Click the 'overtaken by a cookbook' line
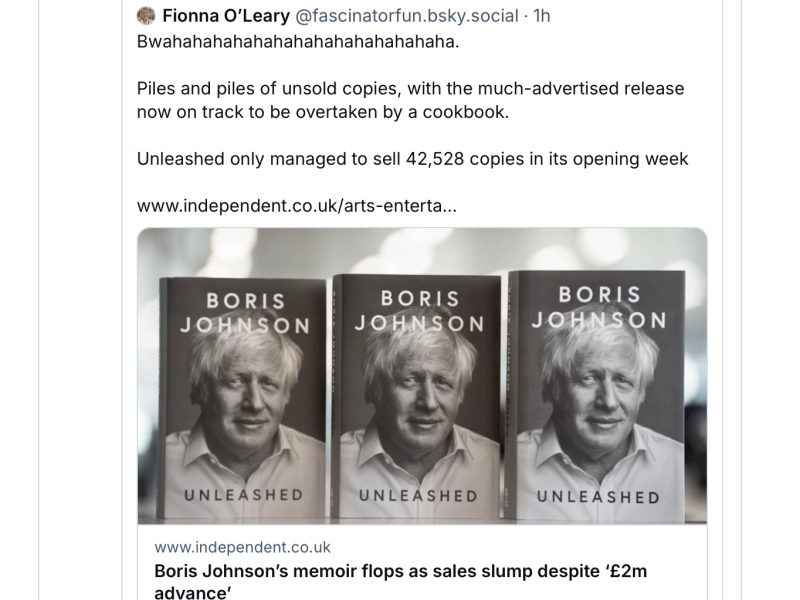 pyautogui.click(x=322, y=112)
